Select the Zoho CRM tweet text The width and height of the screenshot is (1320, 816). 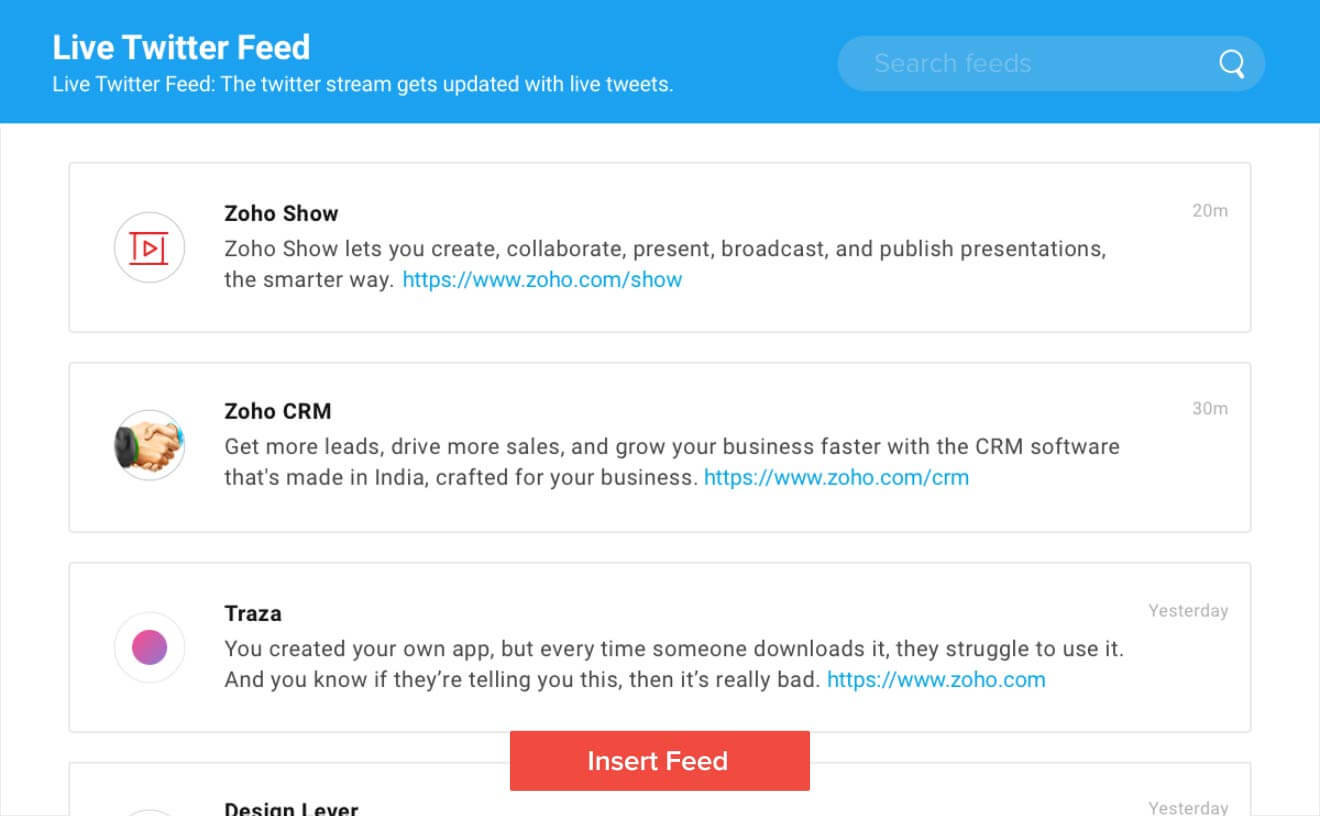672,462
